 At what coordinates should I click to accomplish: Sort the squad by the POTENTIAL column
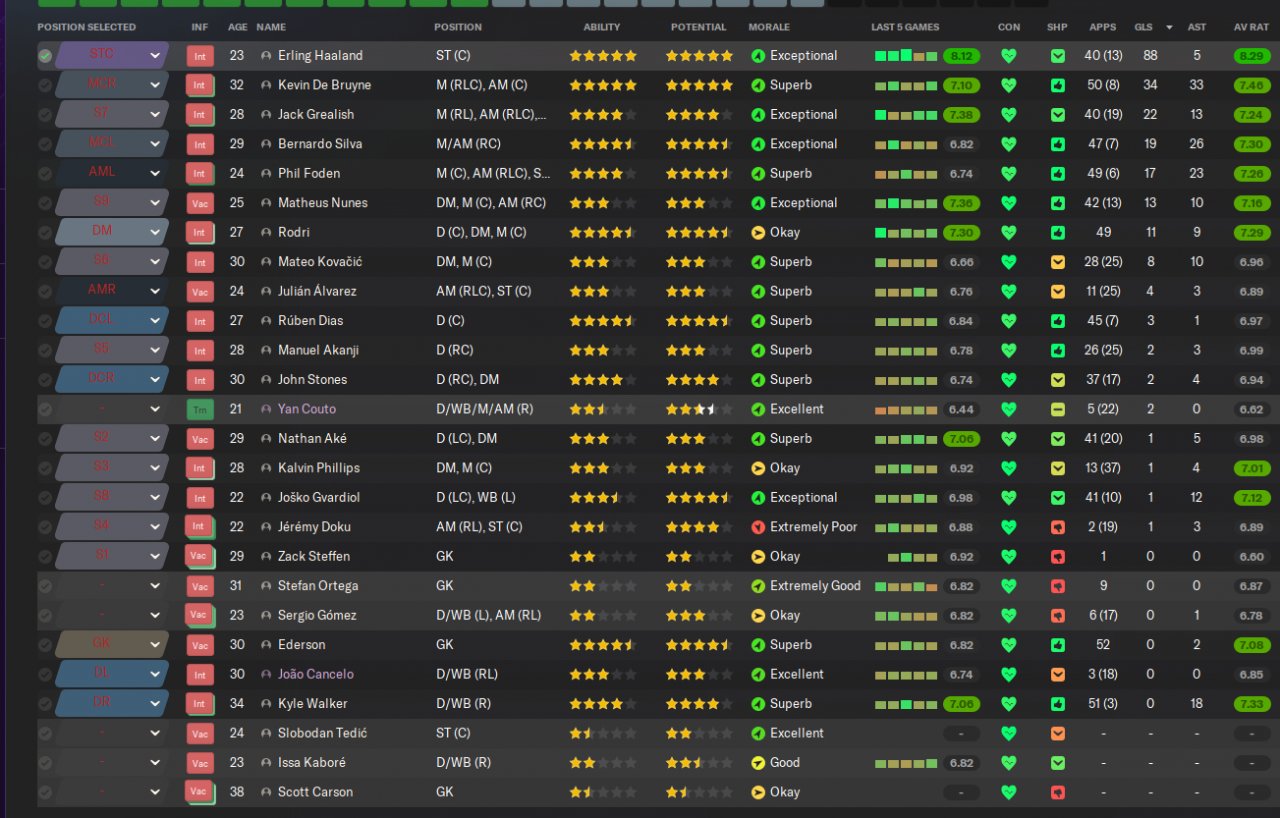(699, 27)
